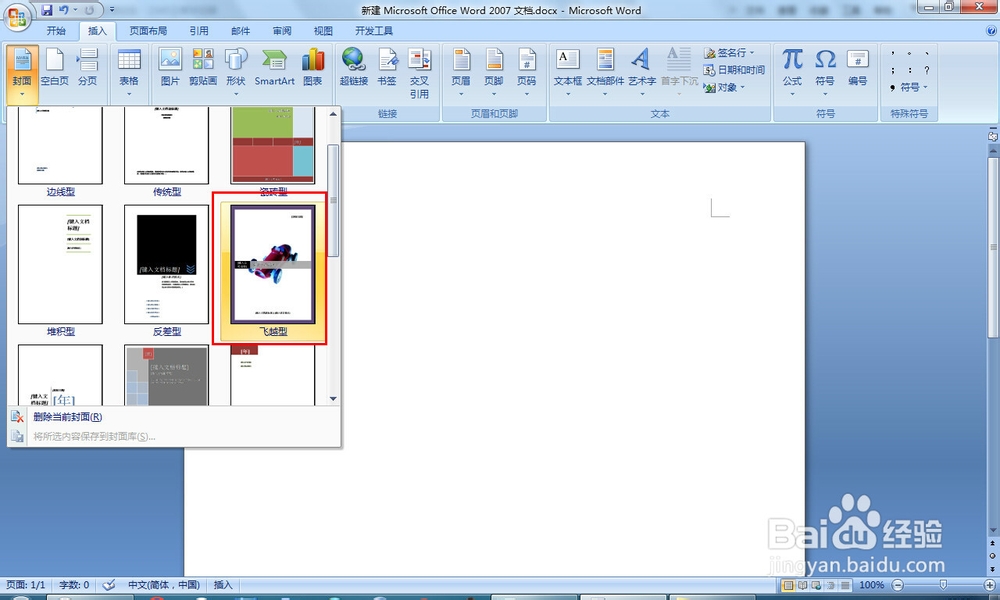The image size is (1000, 600).
Task: Open the Text Box (文本框) gallery
Action: coord(568,73)
